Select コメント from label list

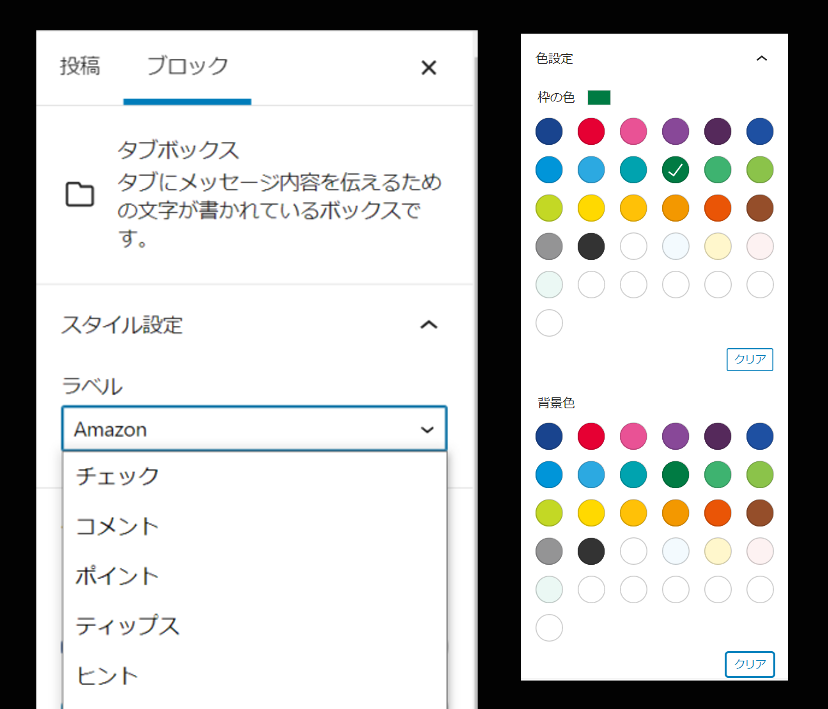coord(255,526)
